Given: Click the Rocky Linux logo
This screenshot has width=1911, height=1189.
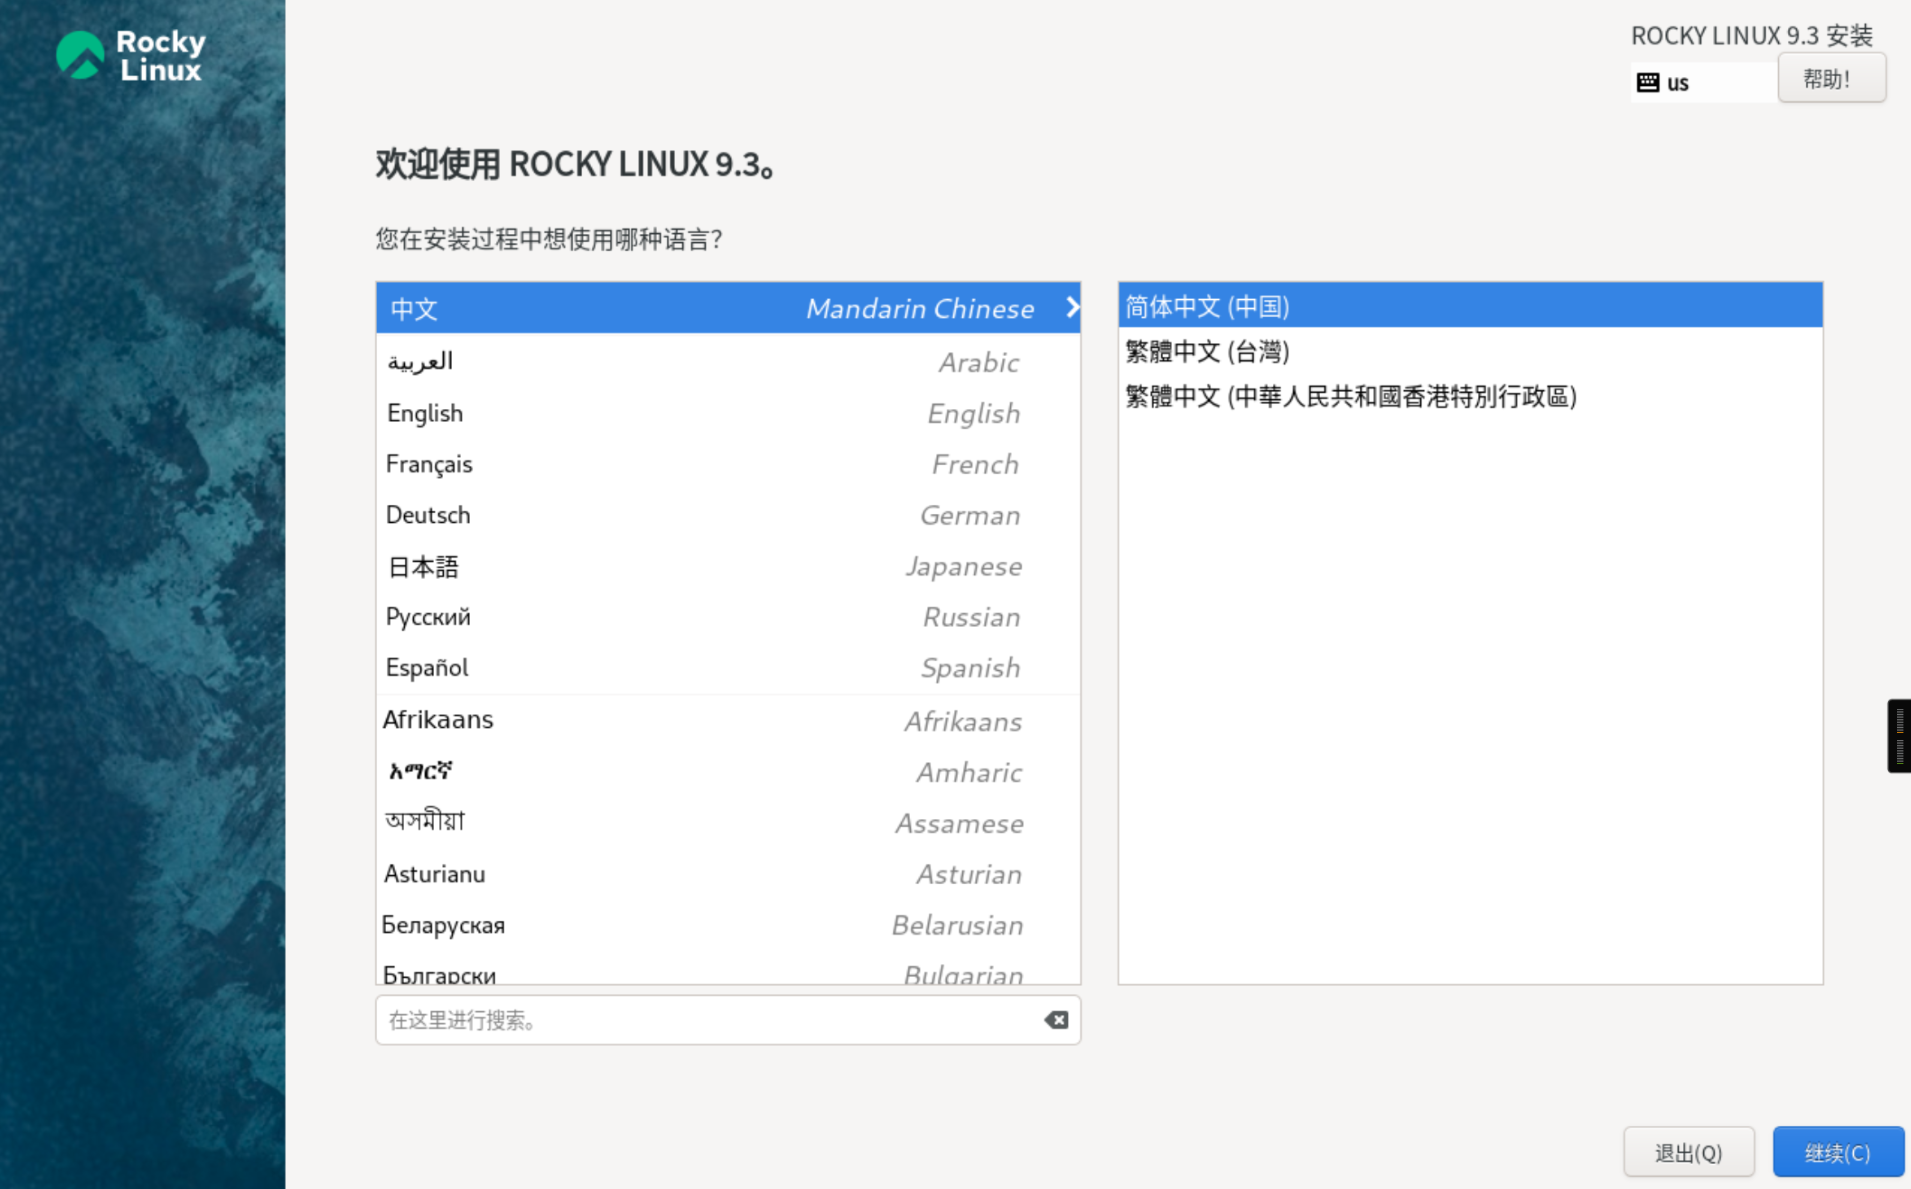Looking at the screenshot, I should click(131, 55).
